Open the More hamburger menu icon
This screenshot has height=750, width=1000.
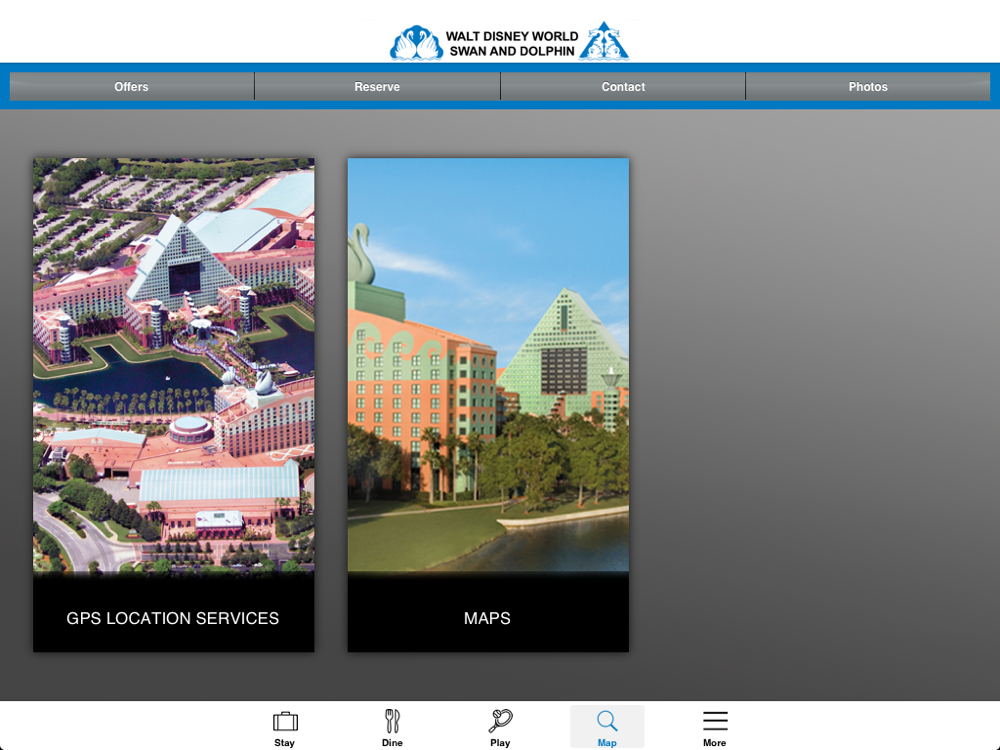pyautogui.click(x=715, y=721)
